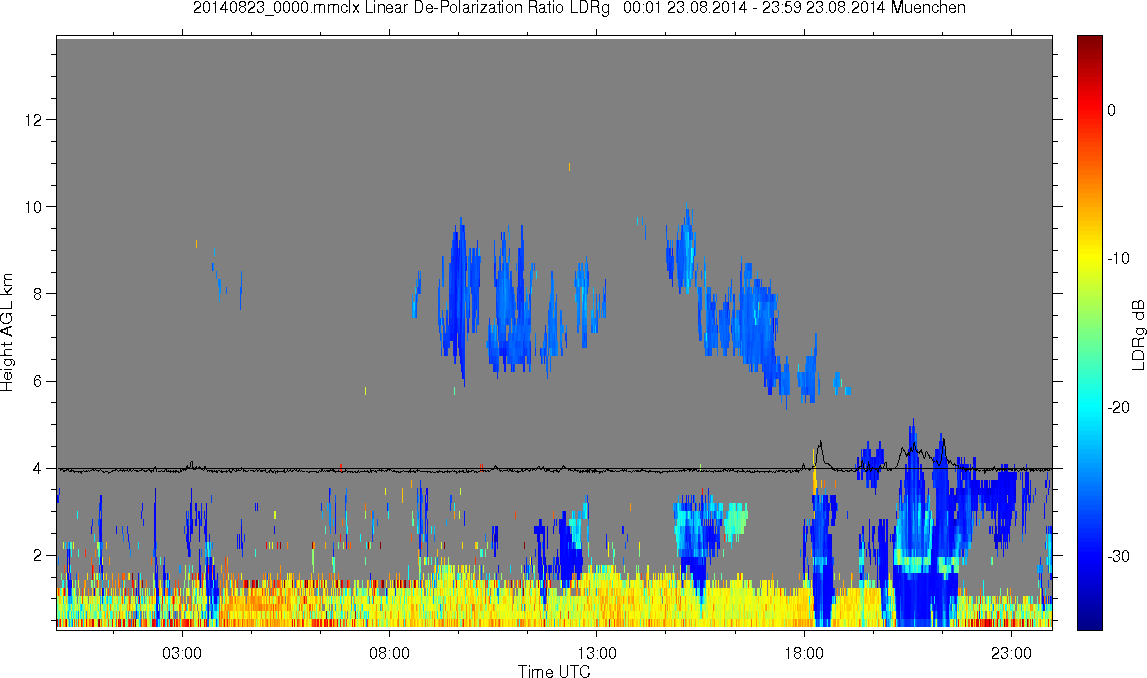Click the colorbar value label 0

tap(1111, 110)
